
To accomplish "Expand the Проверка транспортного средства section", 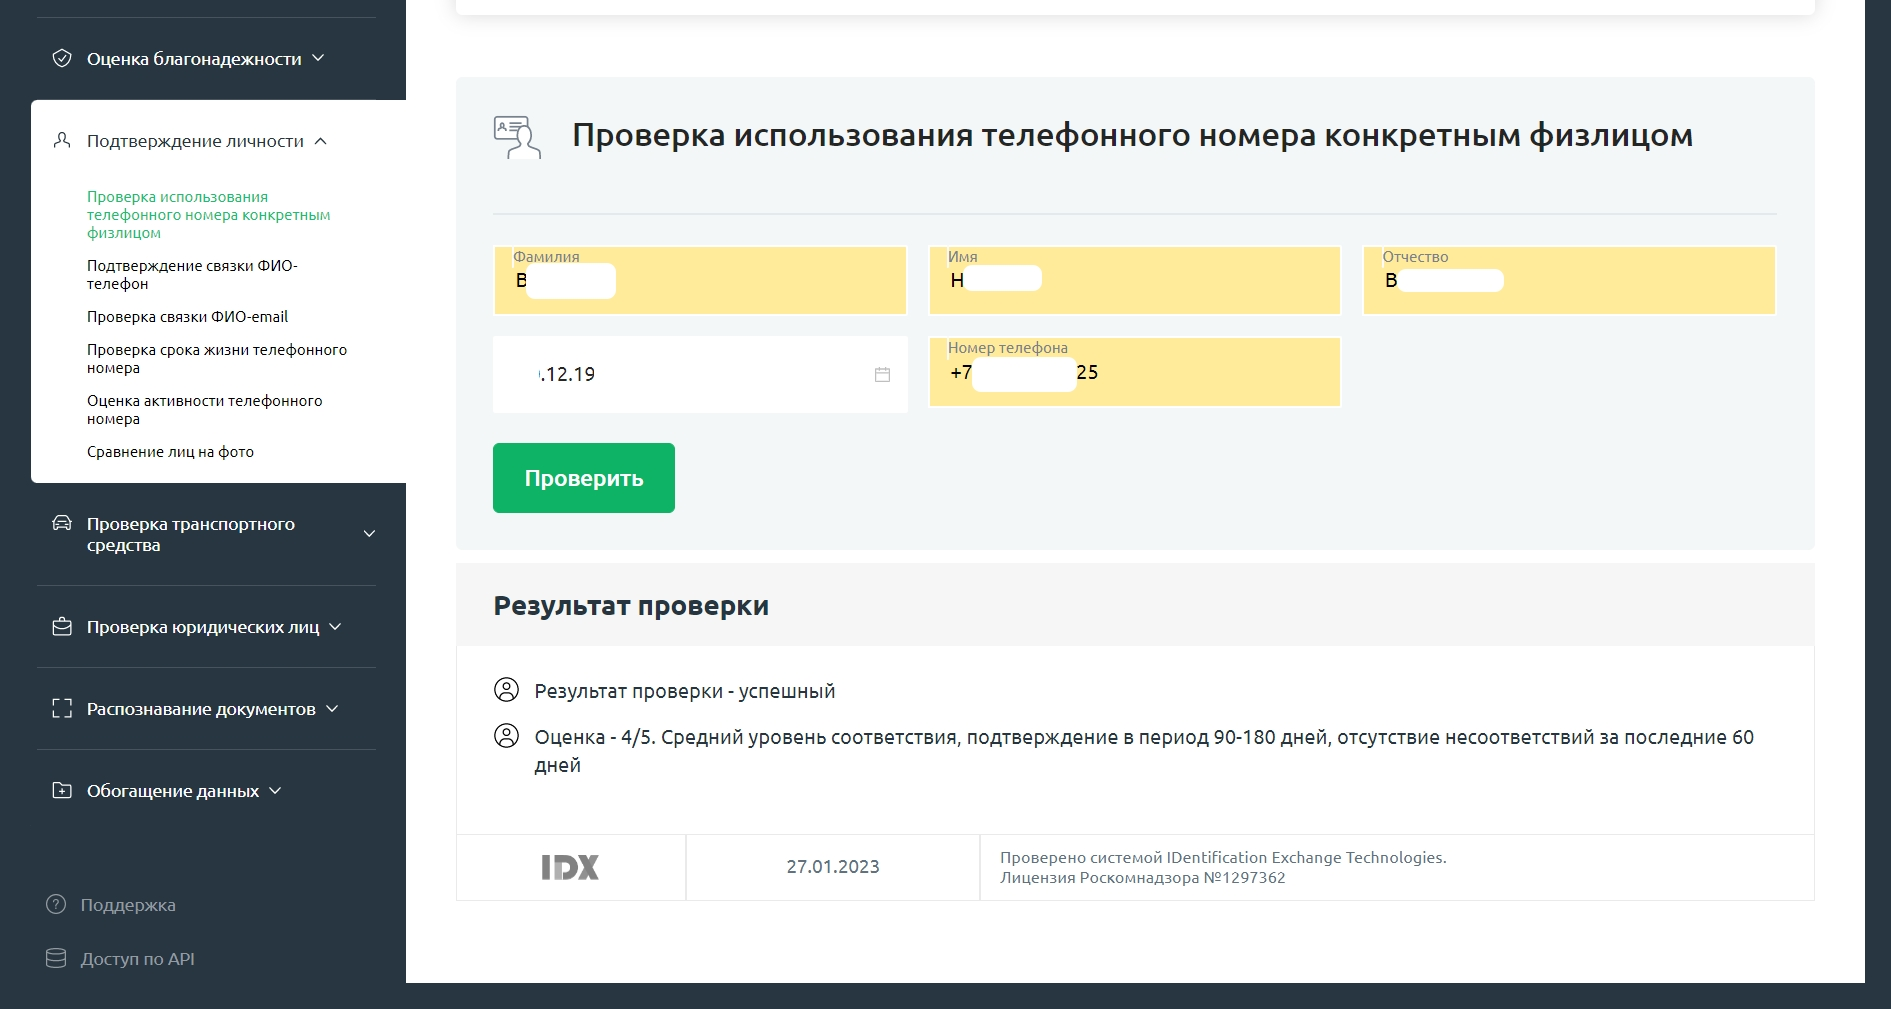I will [x=369, y=533].
